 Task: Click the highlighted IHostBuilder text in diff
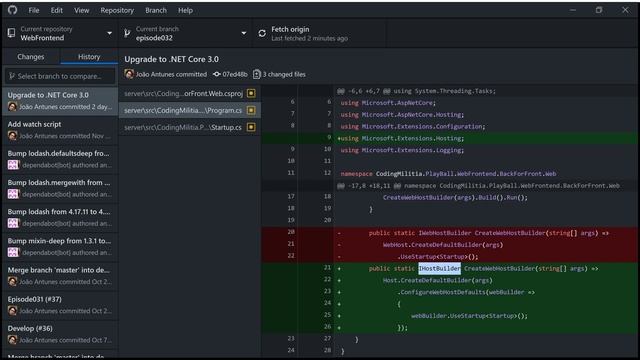pos(440,268)
